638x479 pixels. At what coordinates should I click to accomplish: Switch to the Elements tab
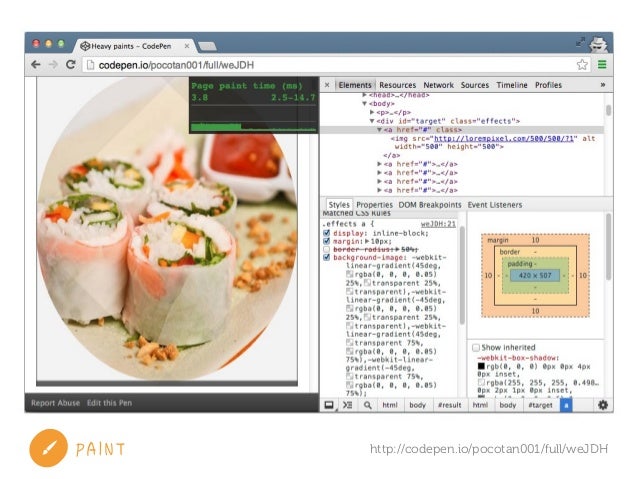[x=355, y=85]
